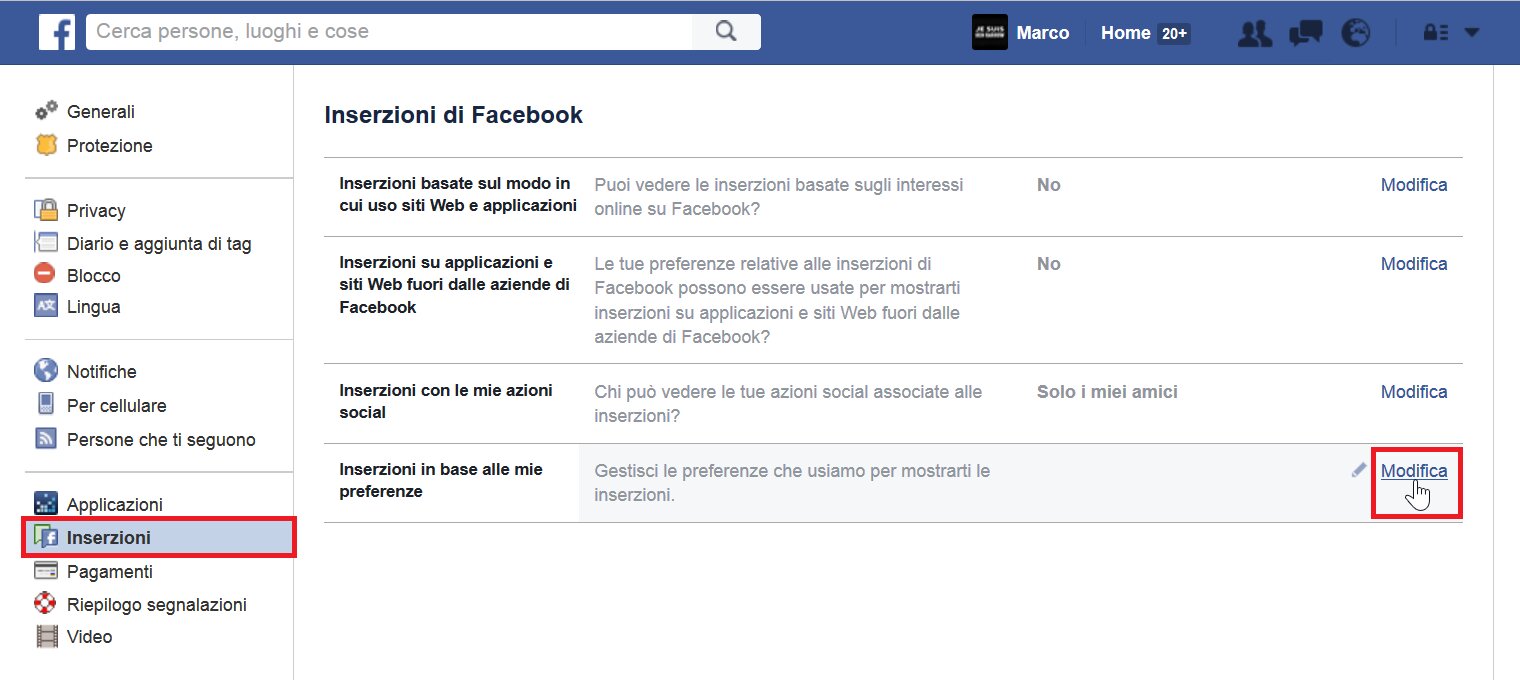
Task: Click the red Blocco icon
Action: click(46, 275)
